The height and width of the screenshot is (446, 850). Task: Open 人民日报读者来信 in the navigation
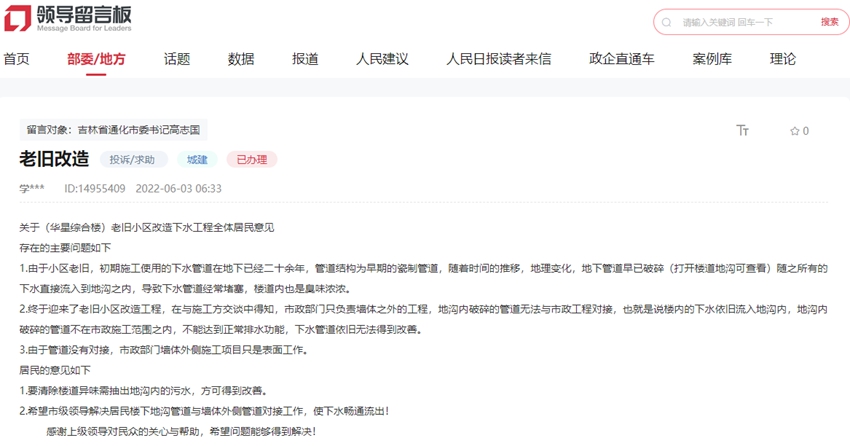(498, 59)
